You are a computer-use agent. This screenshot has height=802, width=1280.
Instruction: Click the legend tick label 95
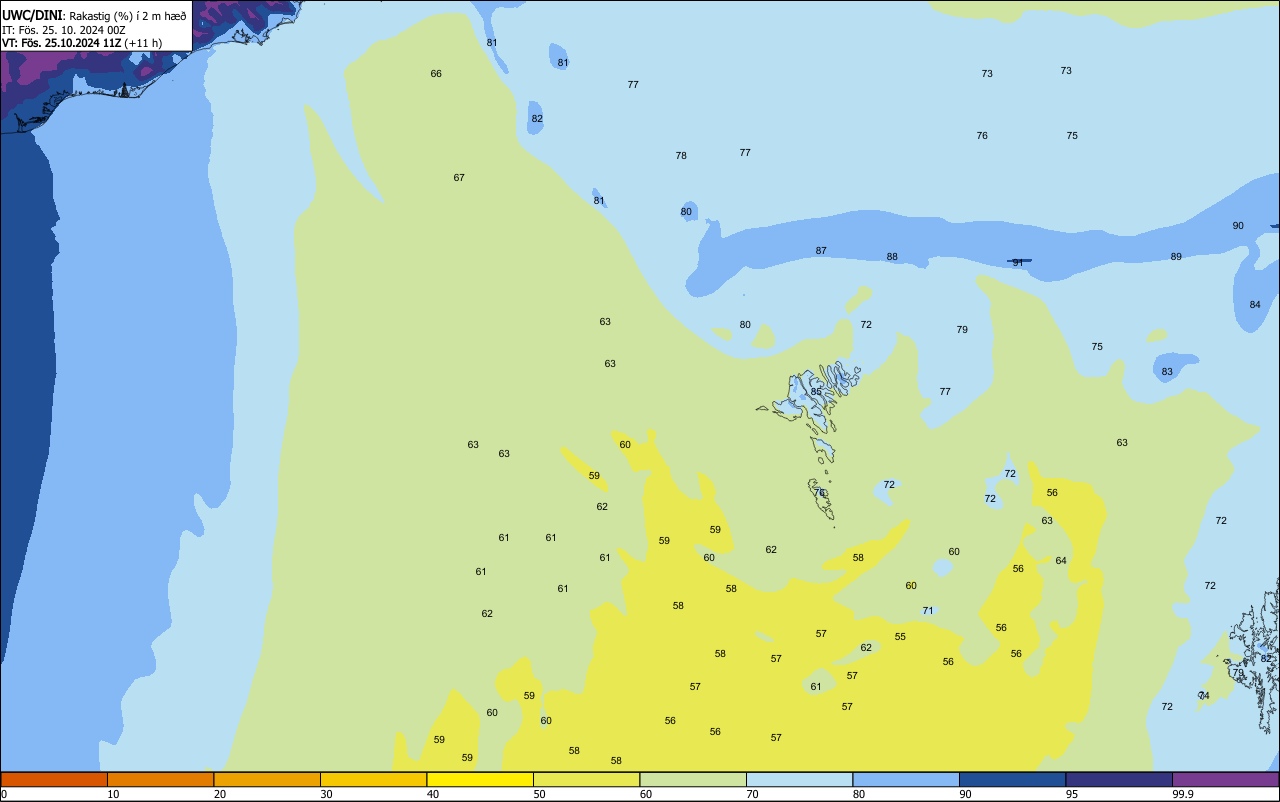tap(1072, 795)
